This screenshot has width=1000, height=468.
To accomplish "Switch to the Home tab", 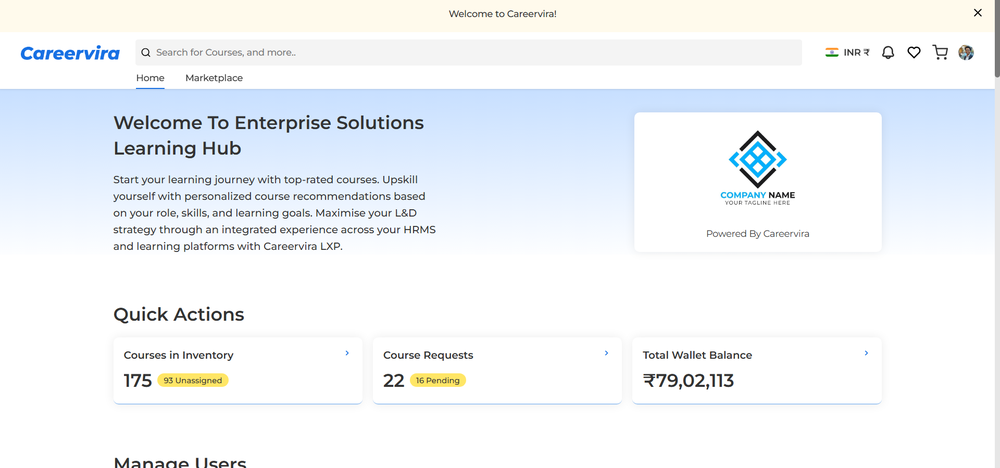I will click(150, 78).
